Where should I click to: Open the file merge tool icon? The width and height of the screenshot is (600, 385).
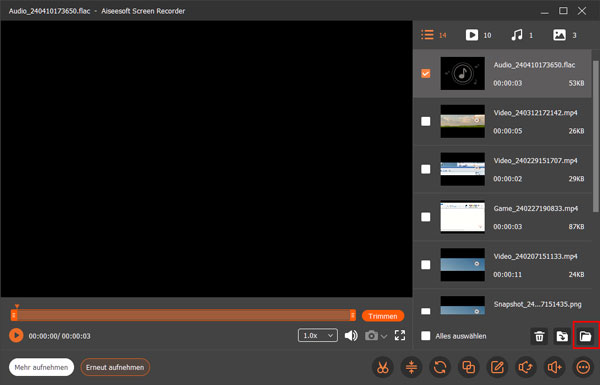tap(468, 367)
